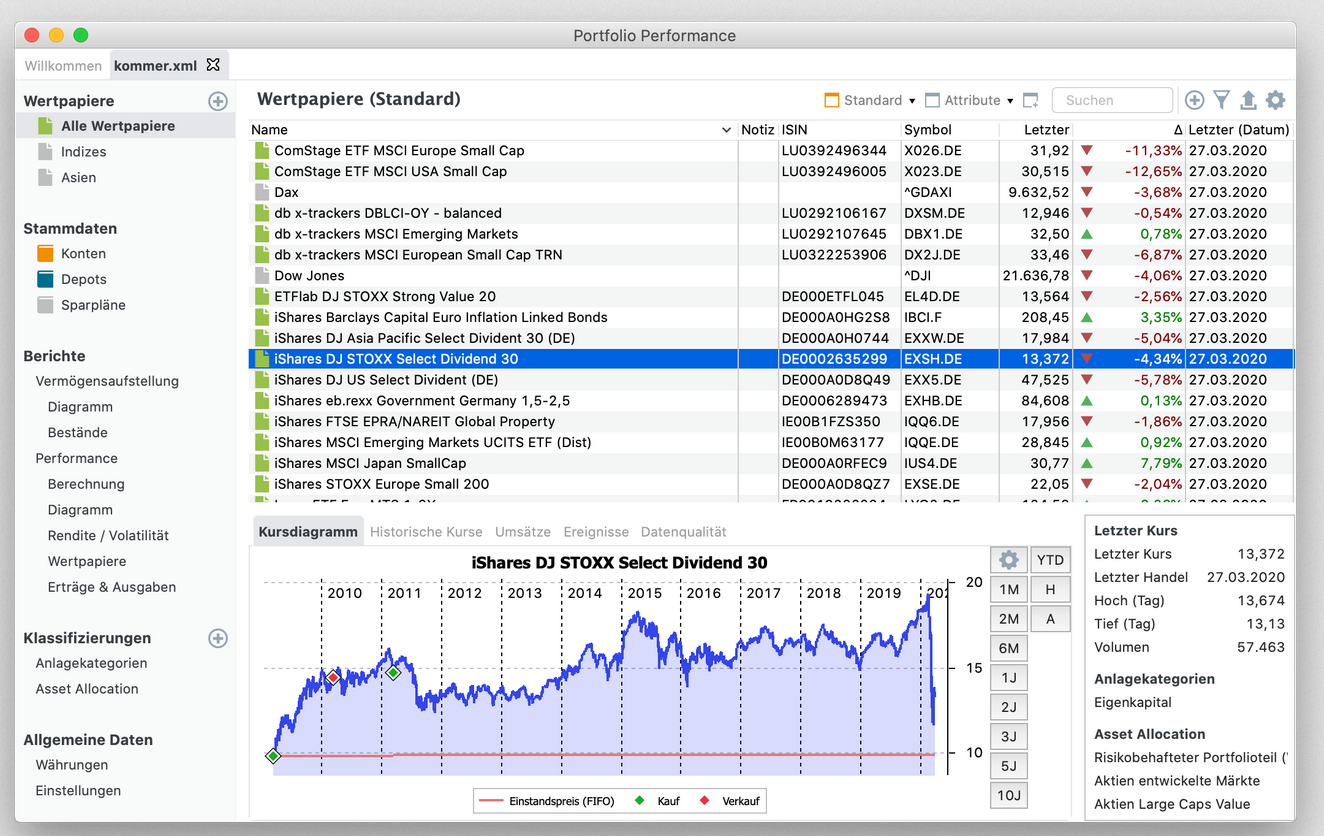Sort by the Symbol column header
This screenshot has width=1324, height=836.
tap(949, 130)
